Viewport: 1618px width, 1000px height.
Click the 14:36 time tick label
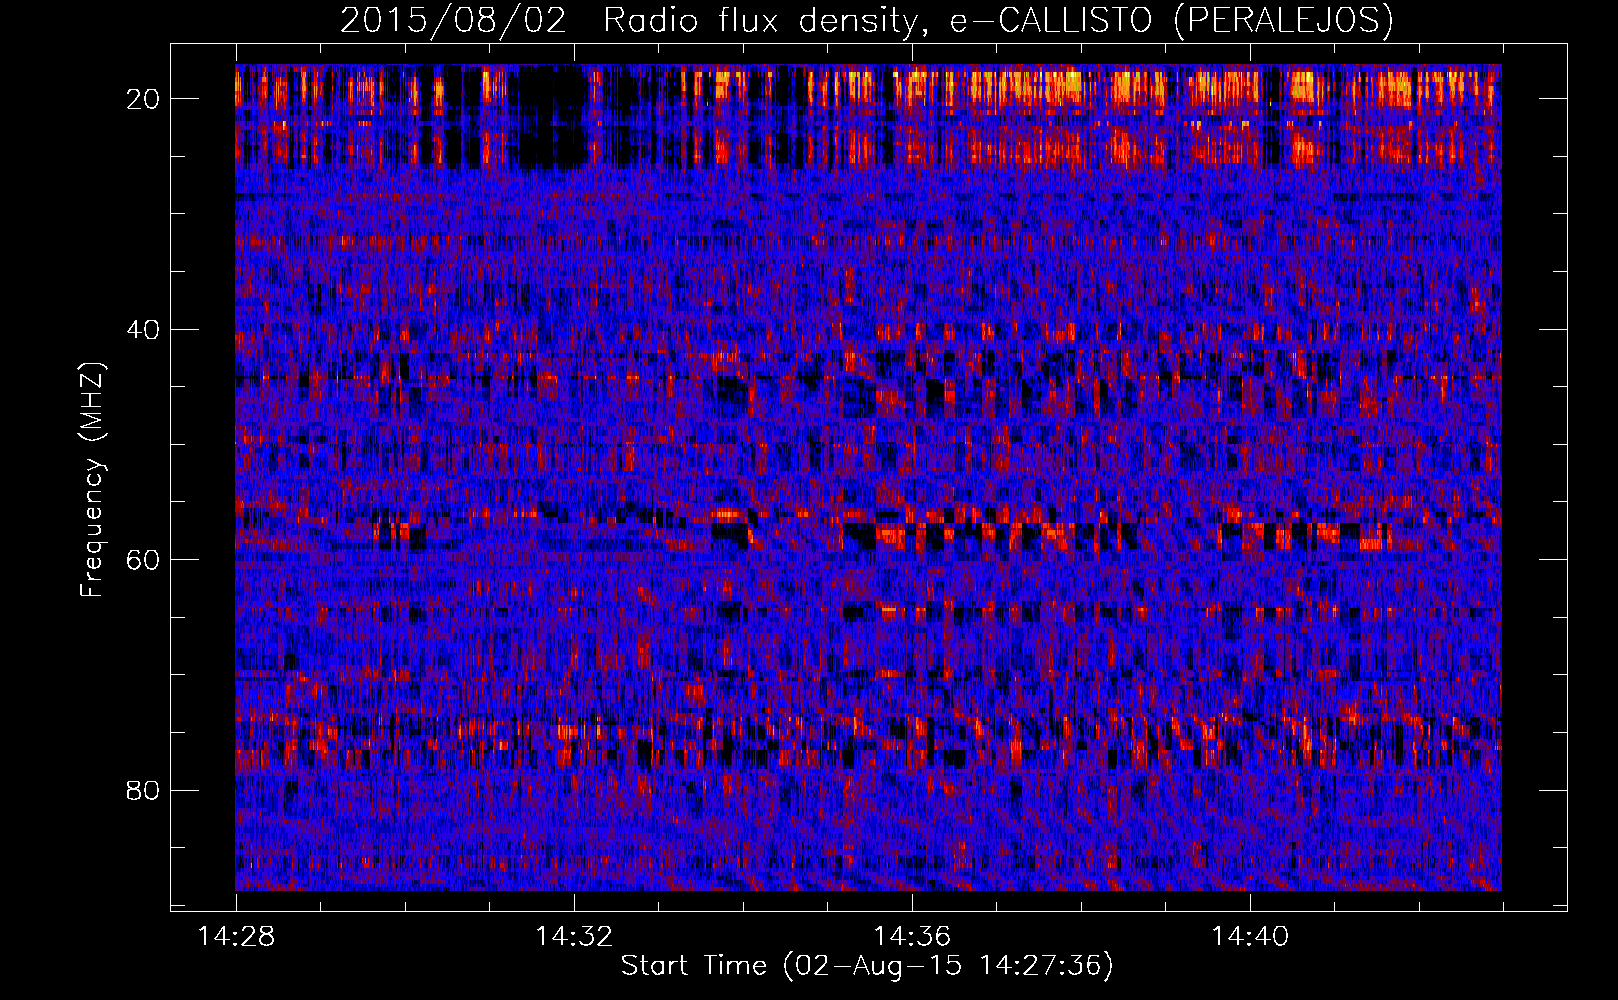tap(912, 936)
